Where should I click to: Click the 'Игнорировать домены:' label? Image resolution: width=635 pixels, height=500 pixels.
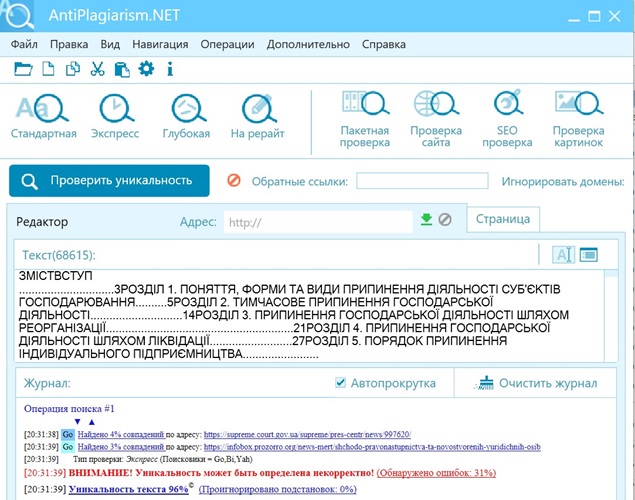tap(563, 182)
